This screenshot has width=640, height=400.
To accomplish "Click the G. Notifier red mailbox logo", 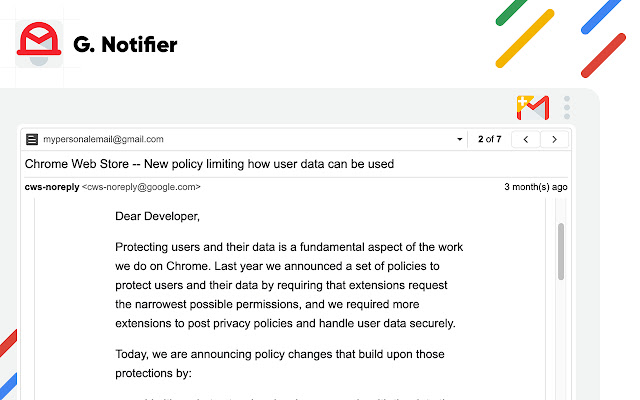I will pos(39,44).
